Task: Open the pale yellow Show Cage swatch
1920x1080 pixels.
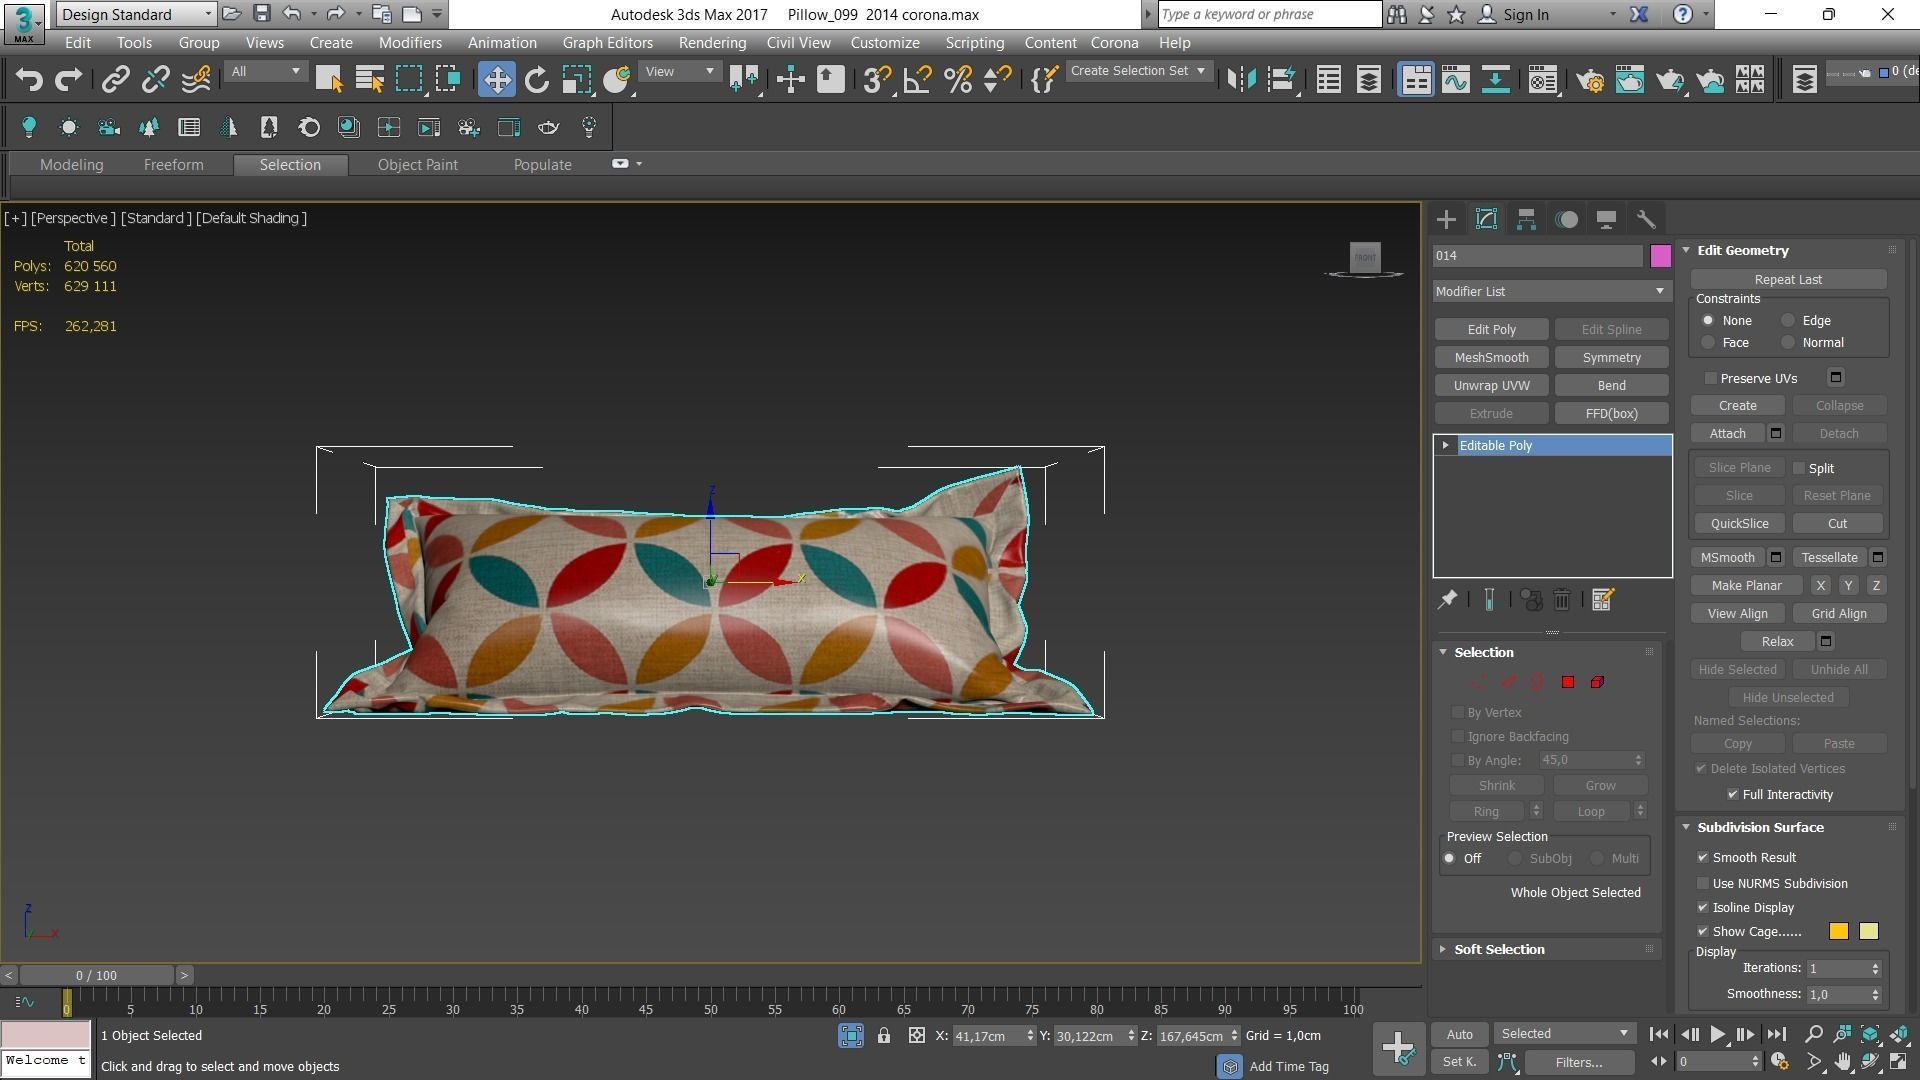Action: 1868,932
